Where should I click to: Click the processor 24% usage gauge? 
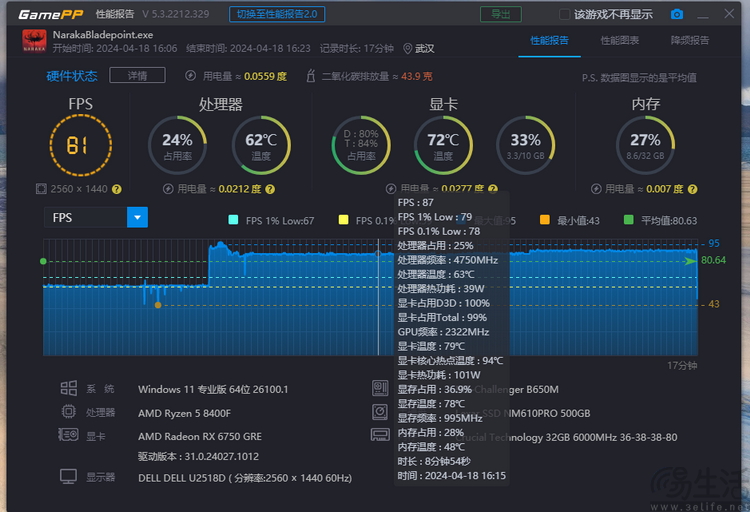point(177,145)
